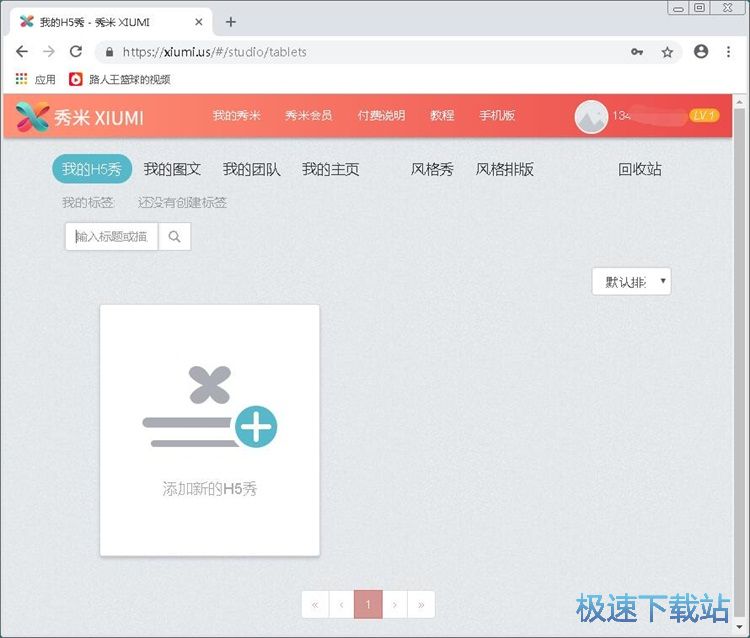Screen dimensions: 750x638
Task: Open 我的团队 tab
Action: [251, 169]
